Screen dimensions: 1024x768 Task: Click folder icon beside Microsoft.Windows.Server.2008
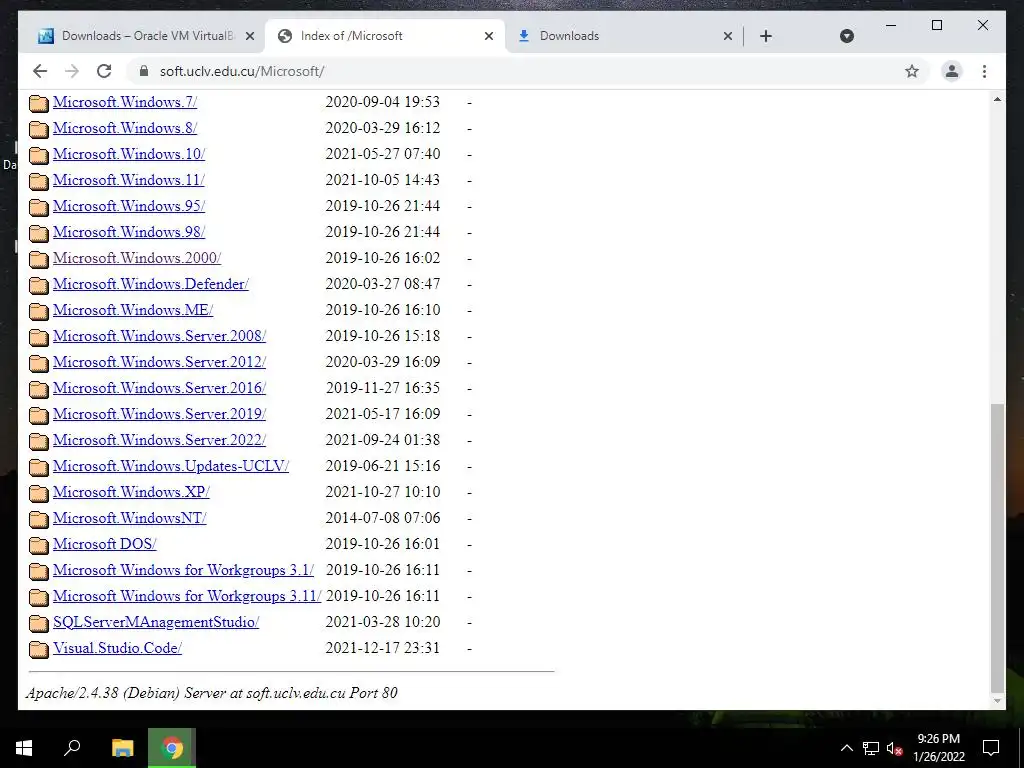click(x=39, y=337)
